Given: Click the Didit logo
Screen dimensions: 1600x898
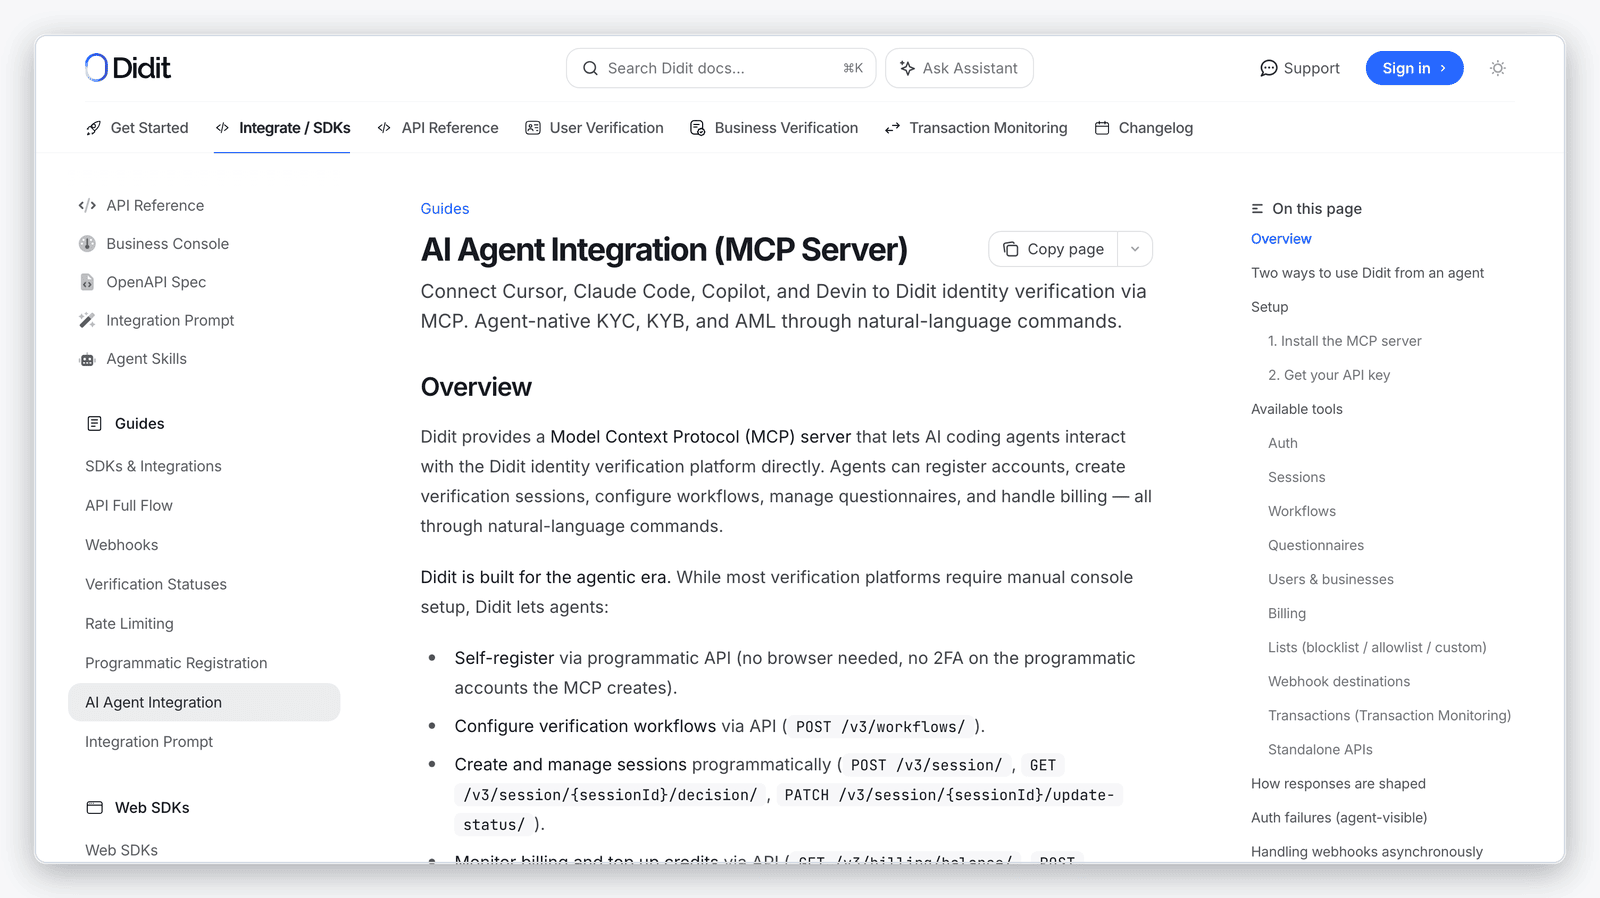Looking at the screenshot, I should 128,68.
